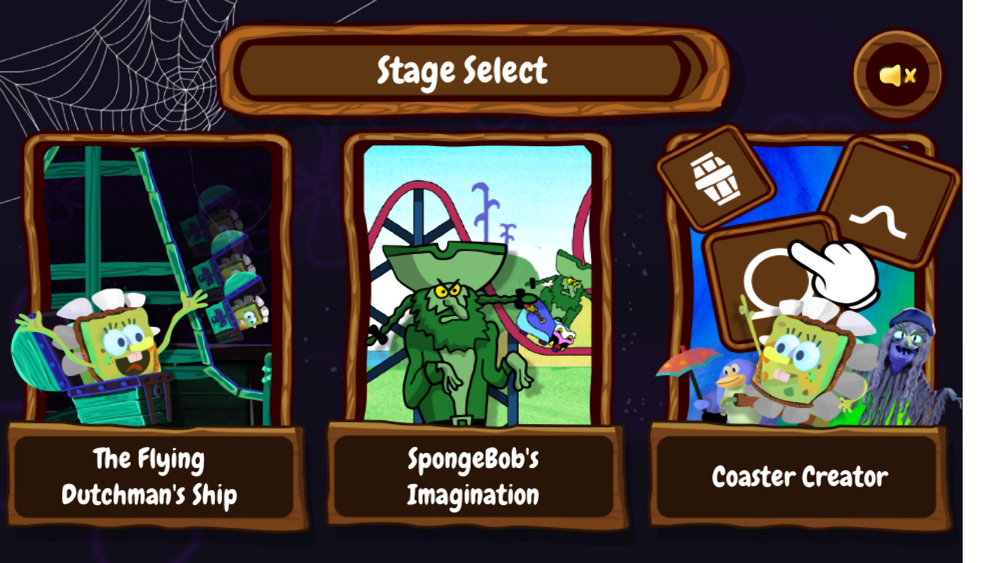Click the curved track piece tile

click(x=890, y=203)
